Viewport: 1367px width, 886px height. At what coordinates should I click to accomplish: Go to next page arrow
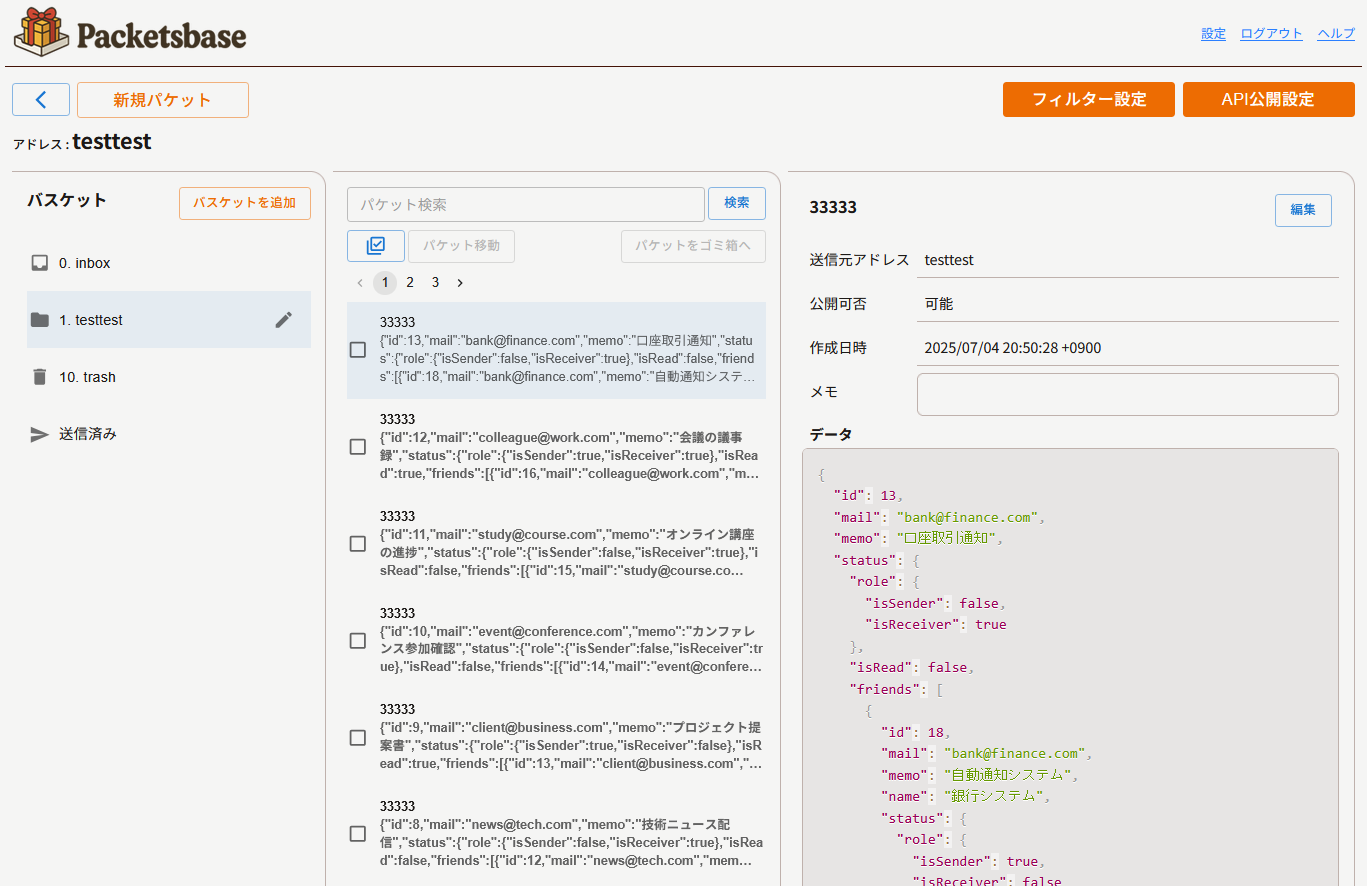click(460, 283)
